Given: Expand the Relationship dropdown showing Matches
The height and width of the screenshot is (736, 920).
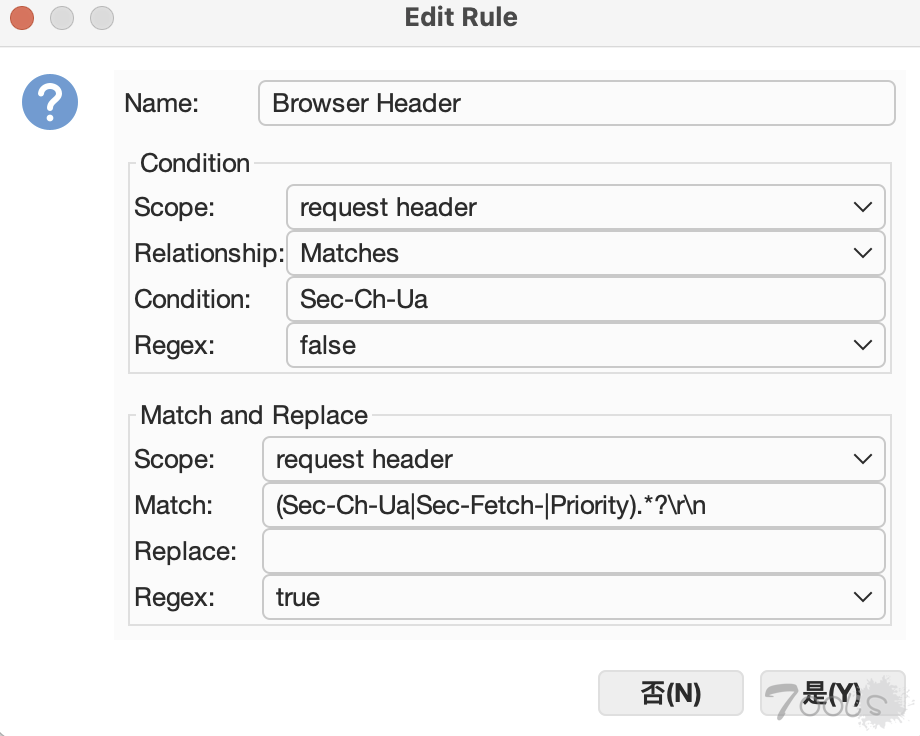Looking at the screenshot, I should click(585, 253).
